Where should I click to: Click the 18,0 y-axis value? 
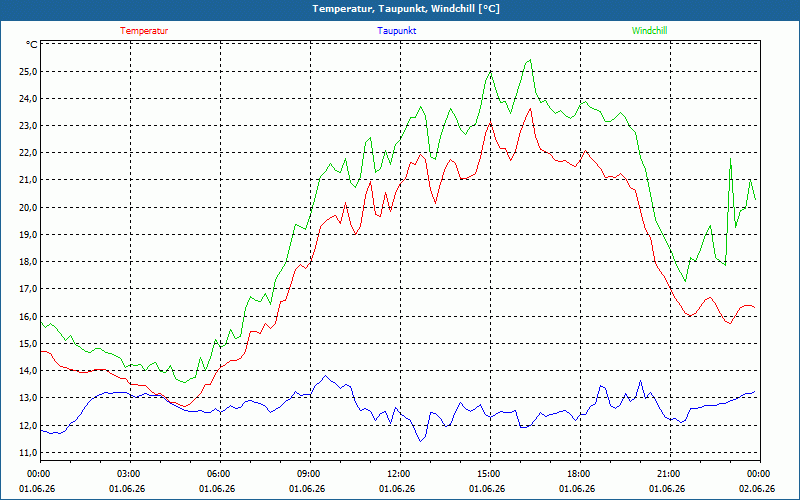28,262
